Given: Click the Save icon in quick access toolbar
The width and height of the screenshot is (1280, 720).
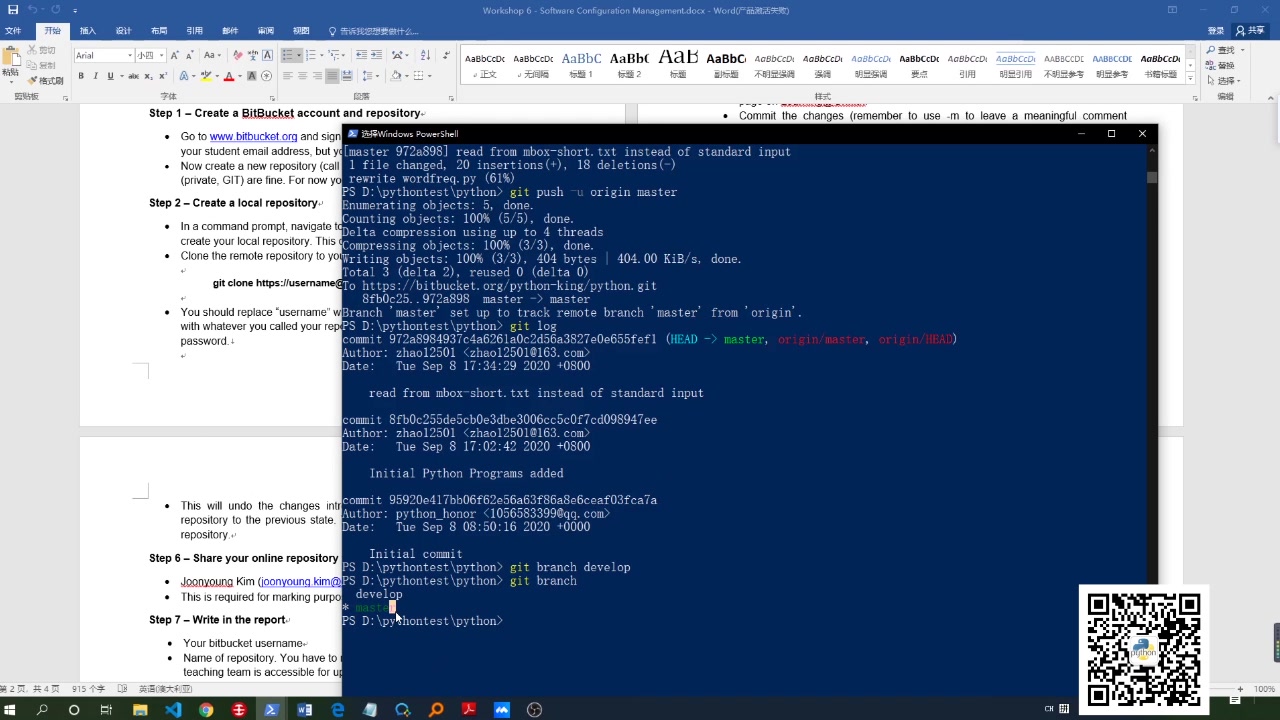Looking at the screenshot, I should point(12,10).
